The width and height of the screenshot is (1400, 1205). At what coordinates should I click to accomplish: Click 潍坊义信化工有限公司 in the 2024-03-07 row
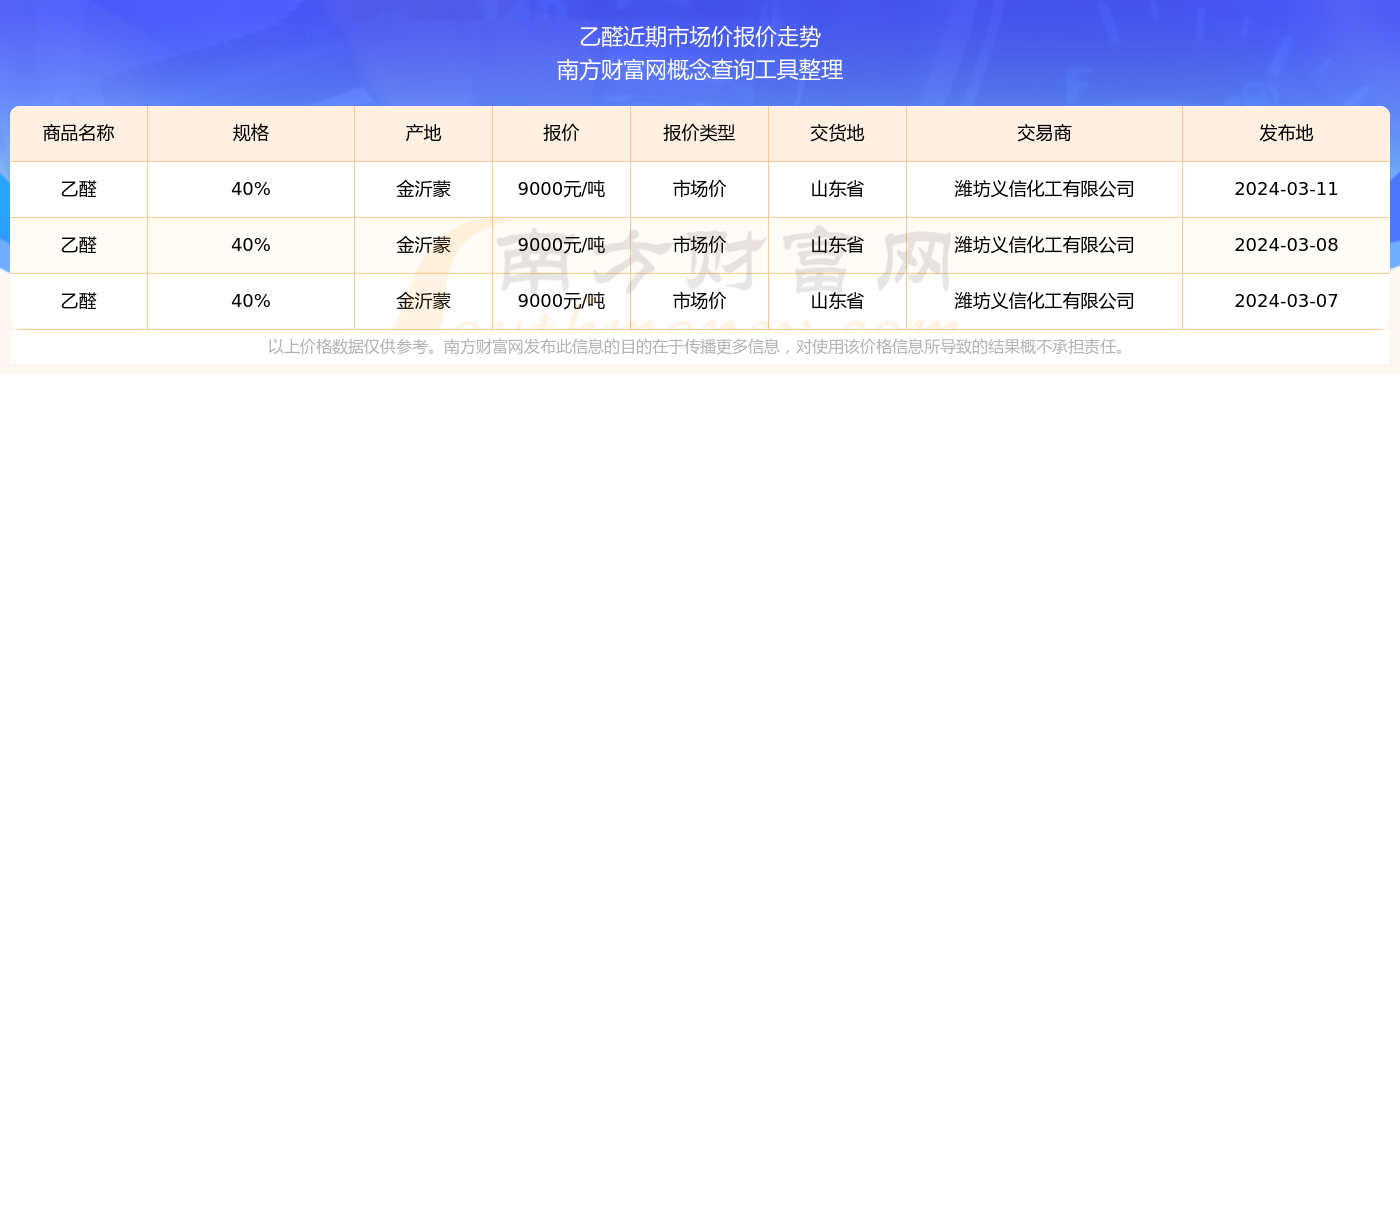pyautogui.click(x=1044, y=301)
